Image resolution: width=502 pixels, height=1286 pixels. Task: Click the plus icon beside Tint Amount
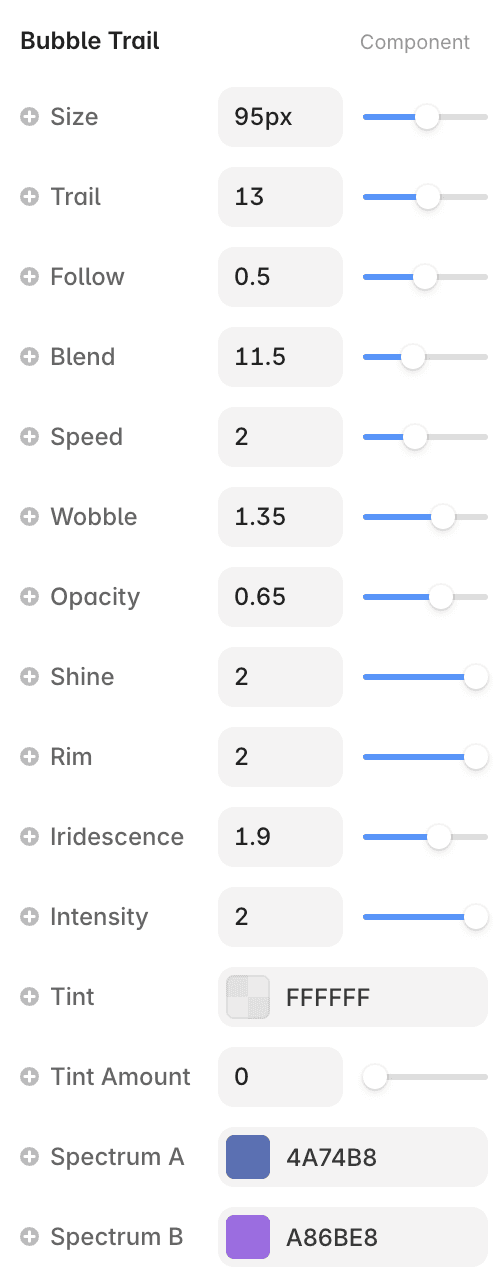click(x=30, y=1077)
